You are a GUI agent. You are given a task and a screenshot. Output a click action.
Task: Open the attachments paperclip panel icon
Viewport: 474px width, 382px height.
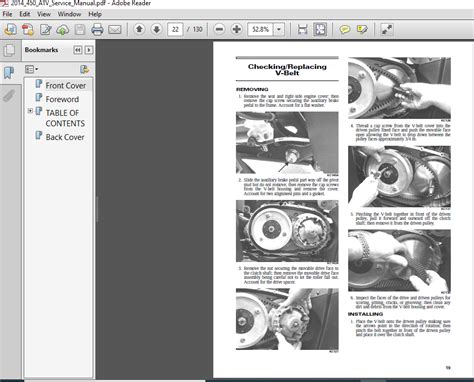coord(9,96)
